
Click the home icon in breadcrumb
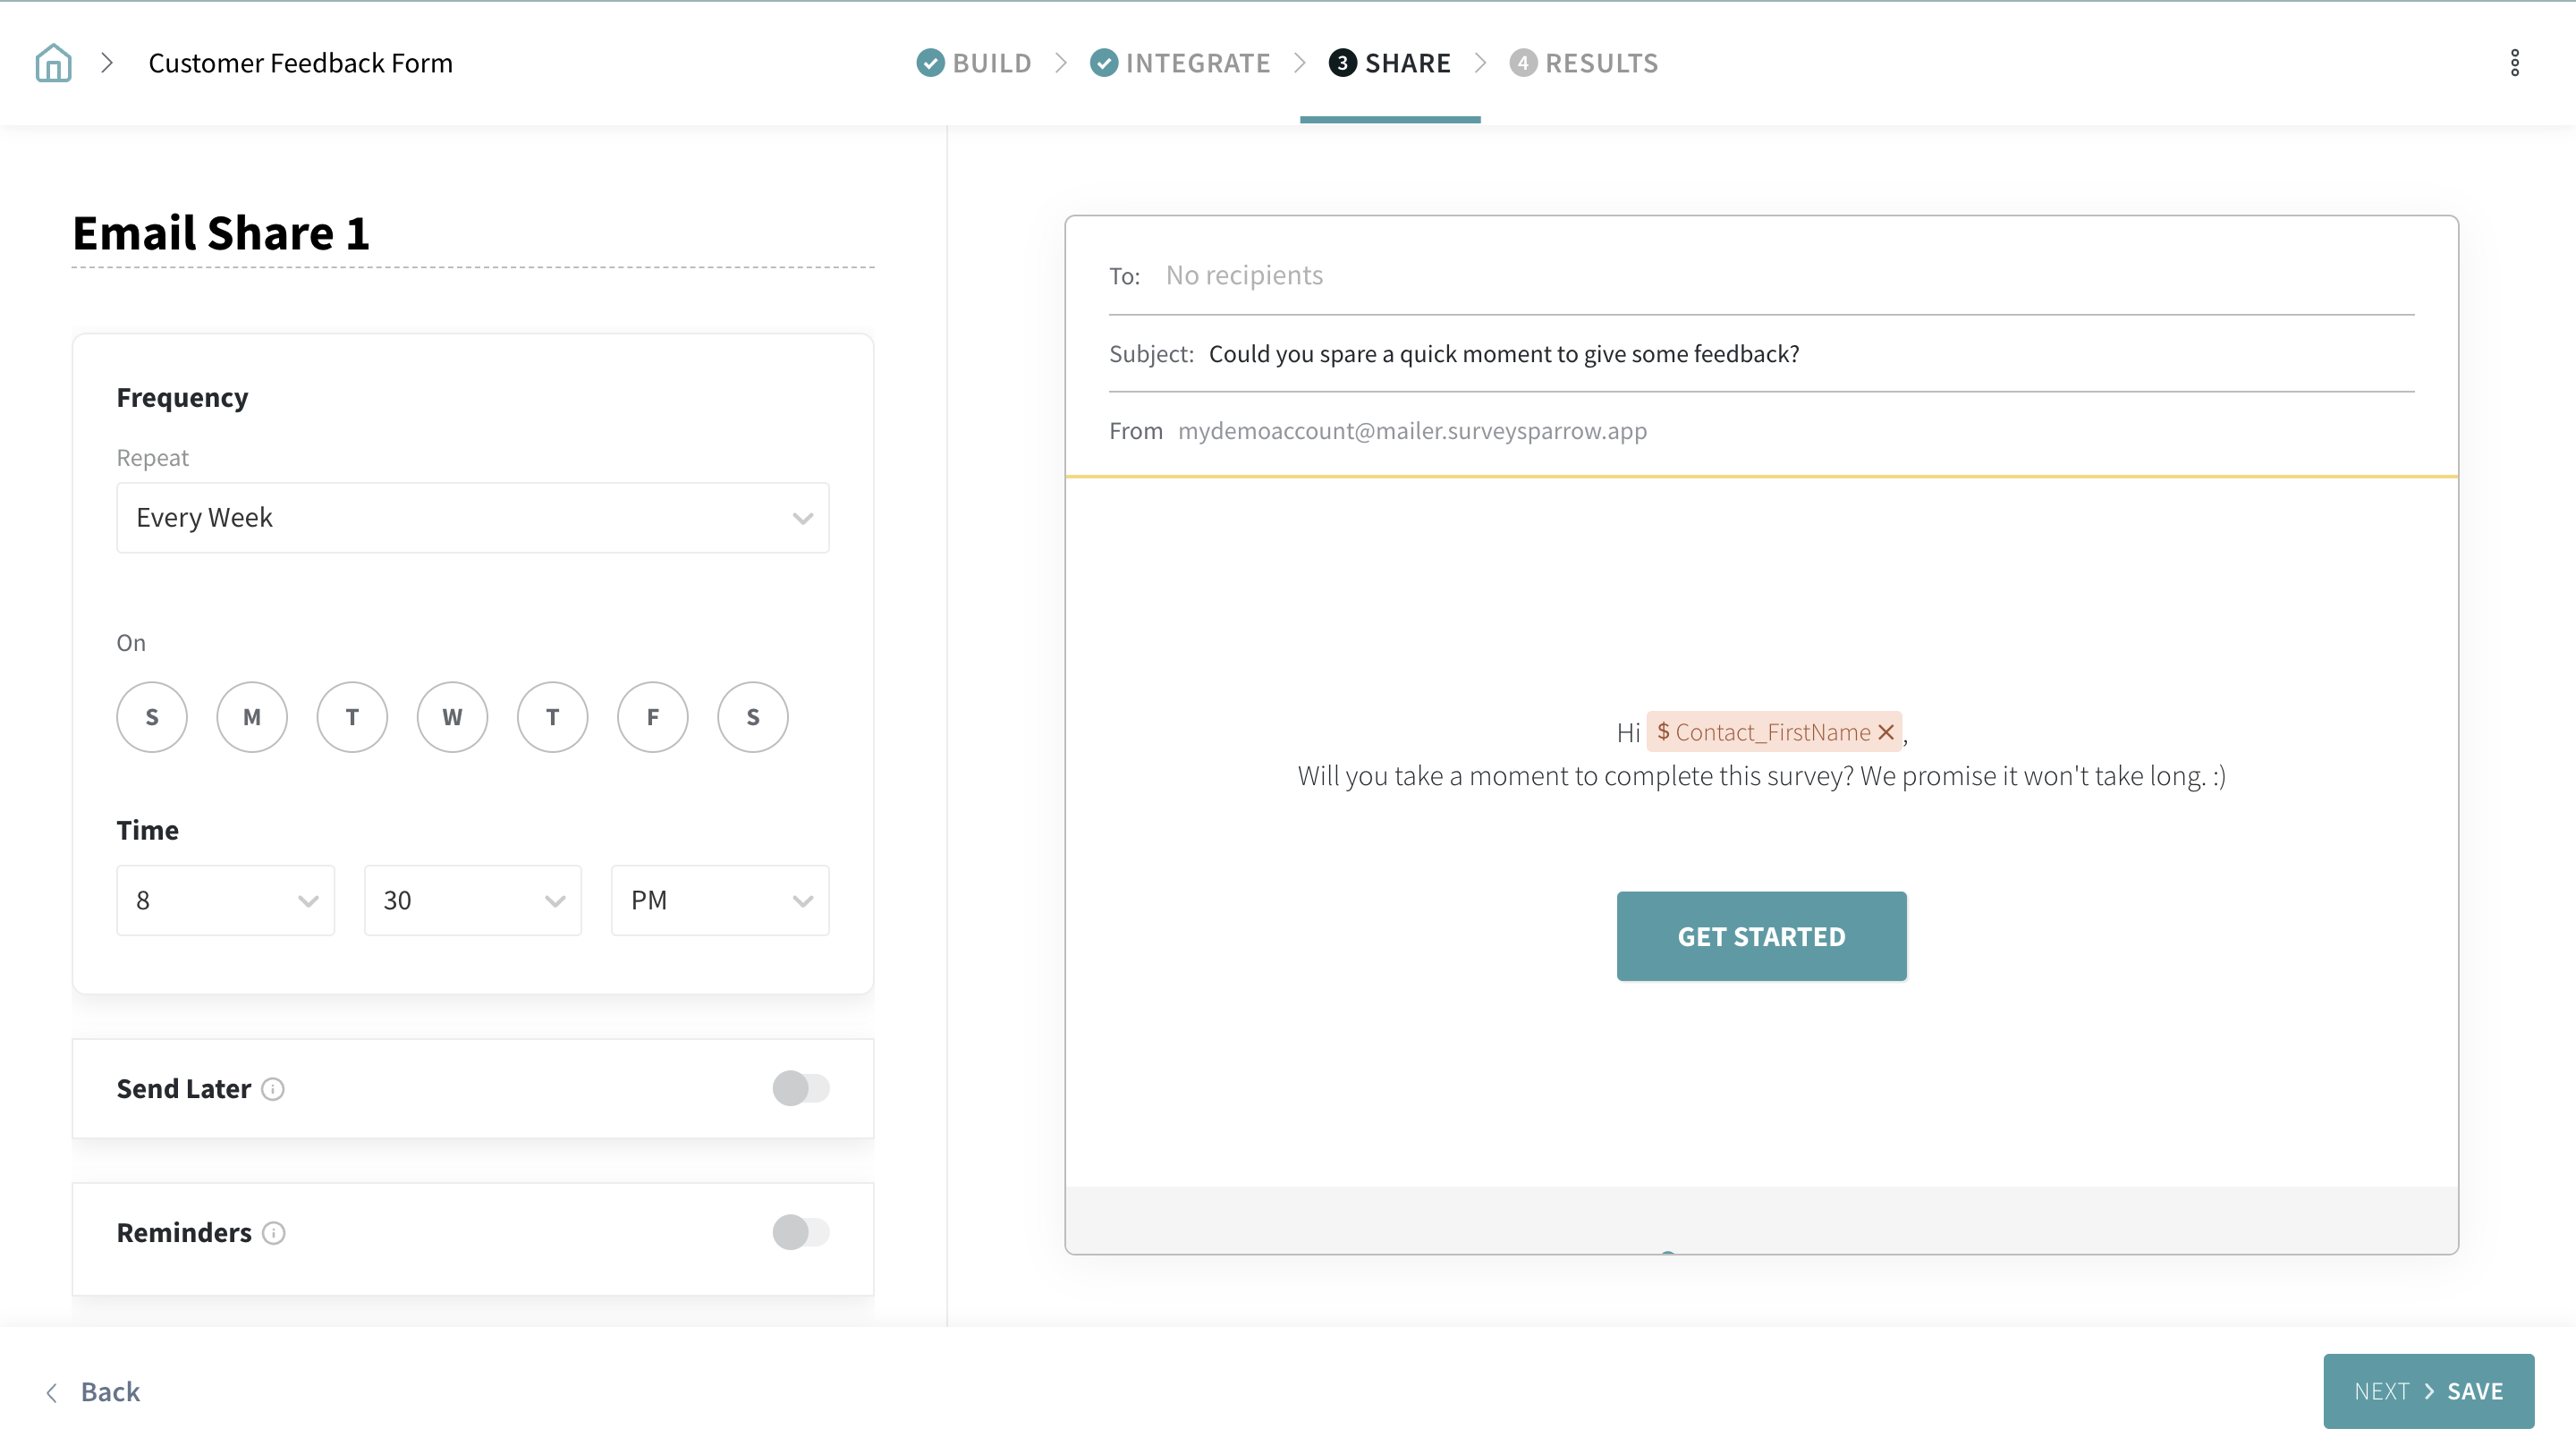(x=53, y=63)
